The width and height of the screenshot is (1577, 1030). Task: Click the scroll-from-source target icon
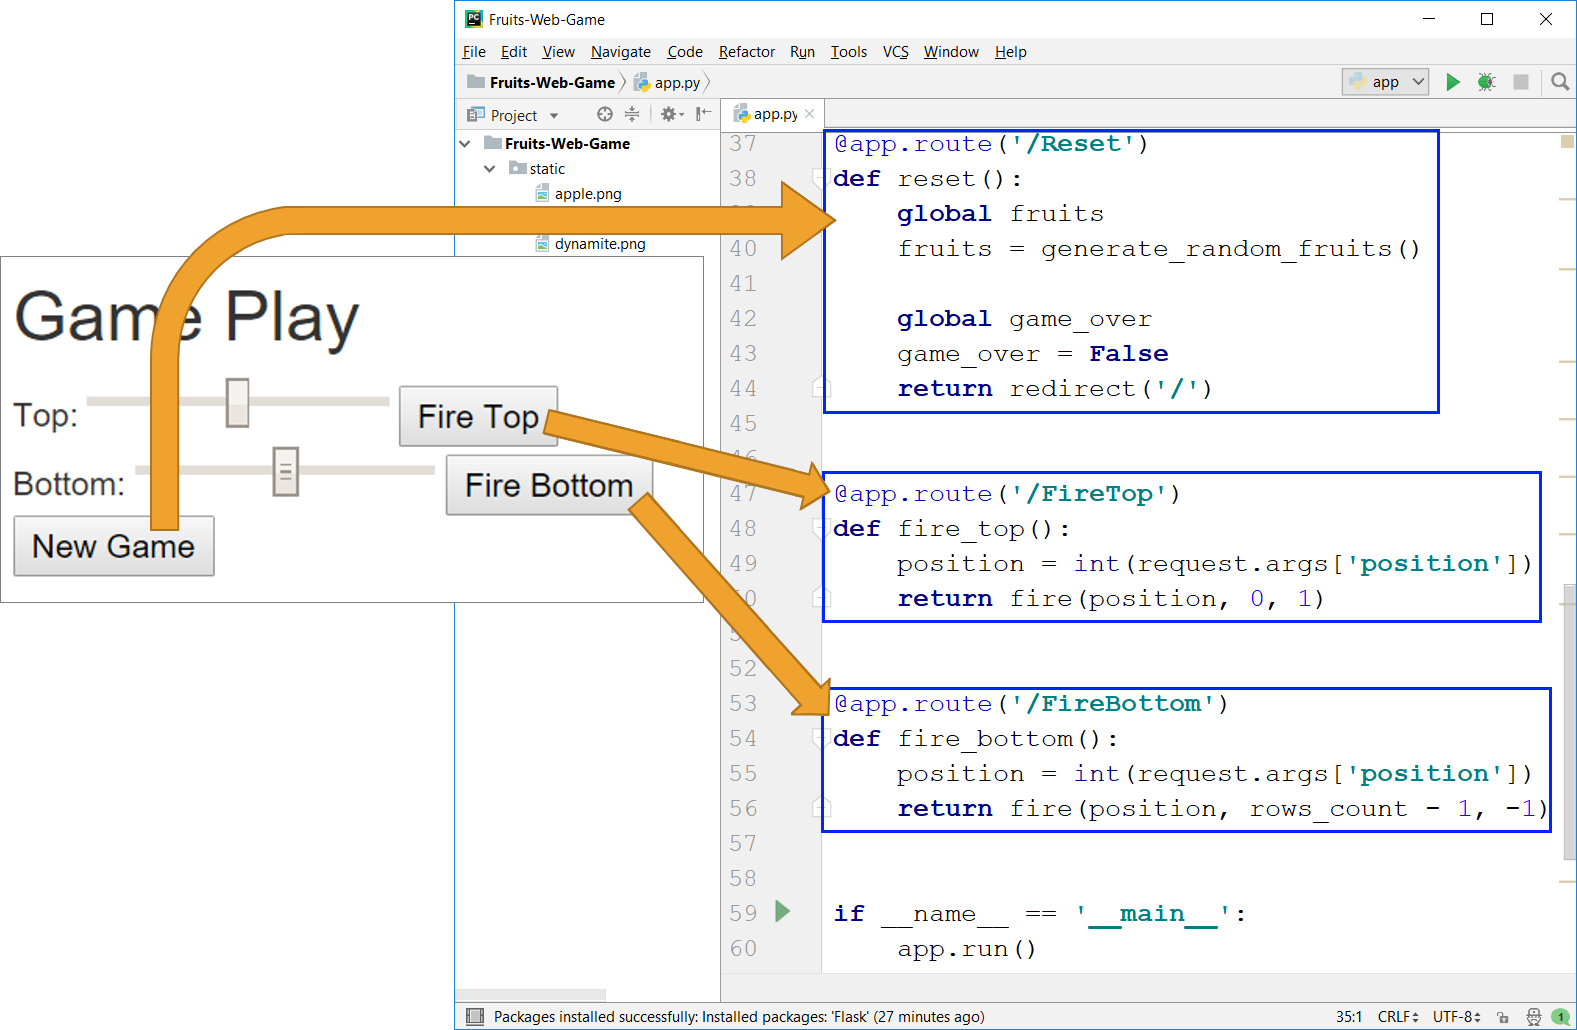click(604, 115)
